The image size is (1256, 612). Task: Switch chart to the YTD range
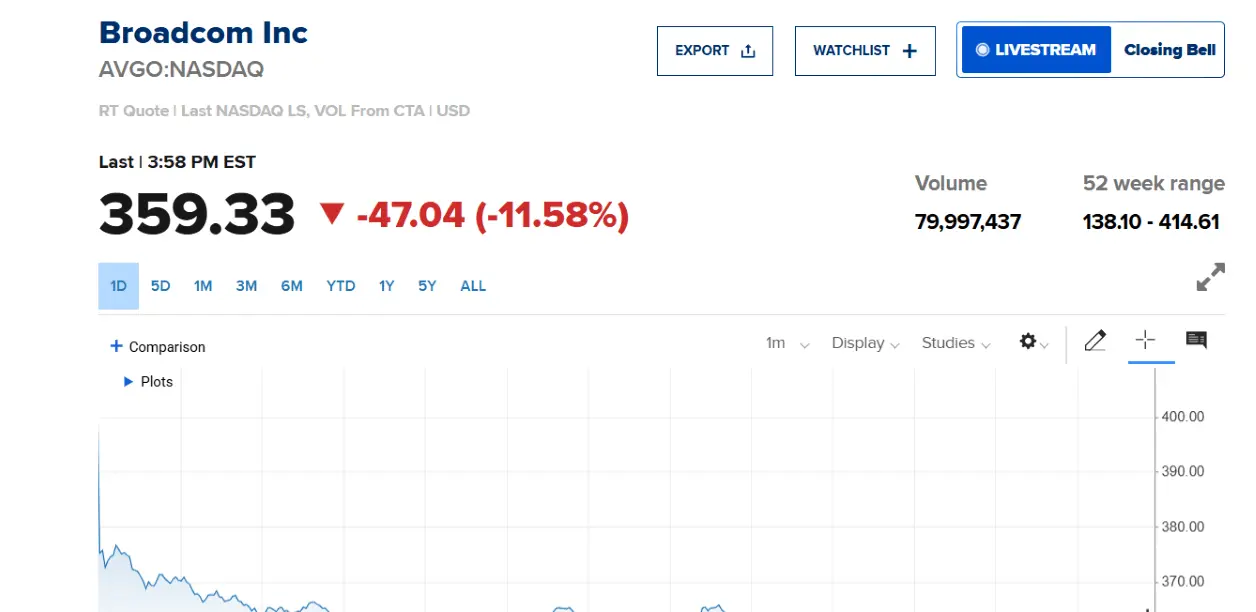tap(340, 286)
